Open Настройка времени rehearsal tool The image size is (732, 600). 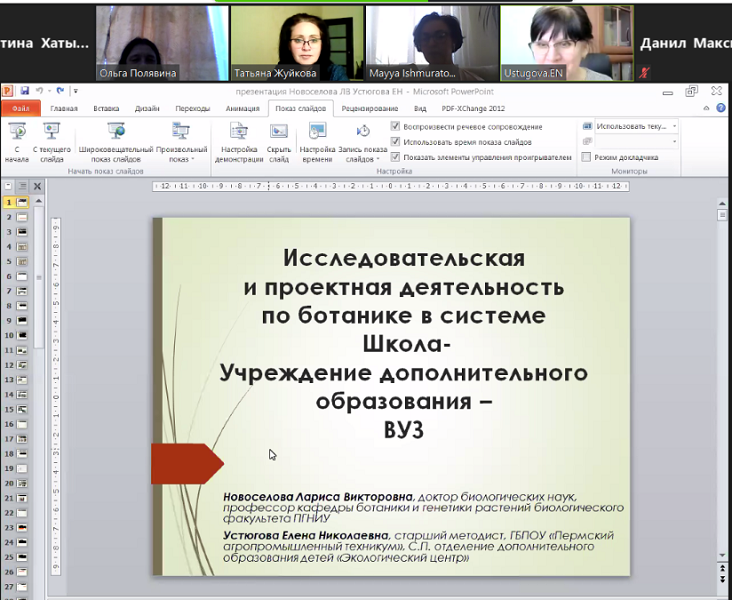pyautogui.click(x=317, y=139)
